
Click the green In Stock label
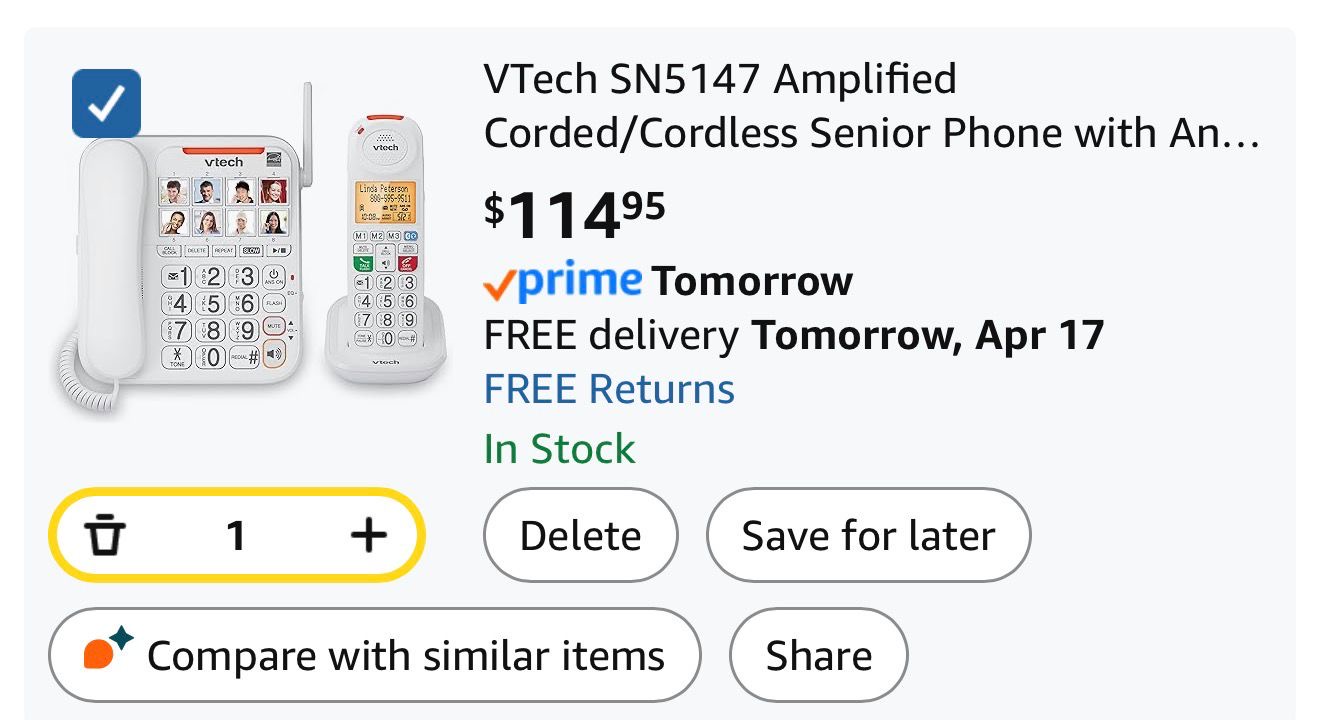pos(559,449)
